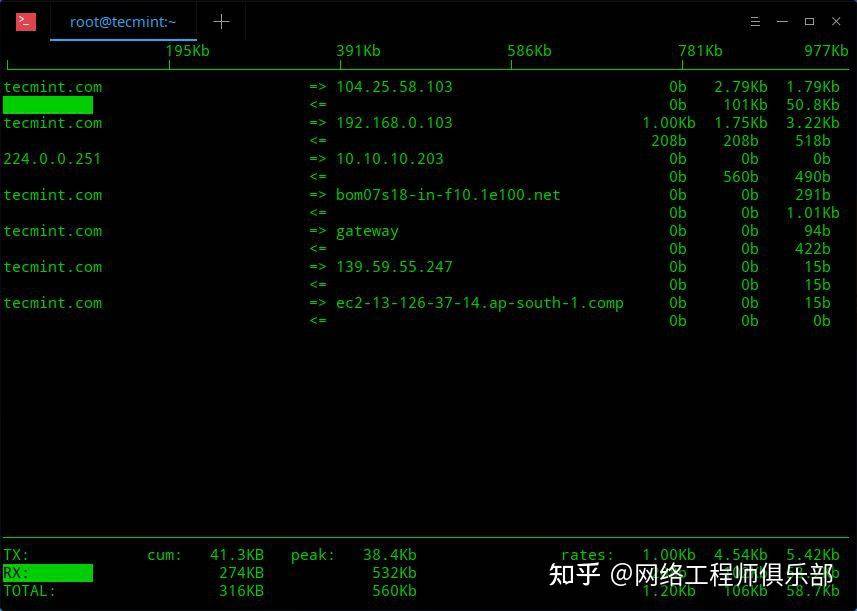Click the TOTAL: label
This screenshot has width=857, height=611.
[x=30, y=591]
